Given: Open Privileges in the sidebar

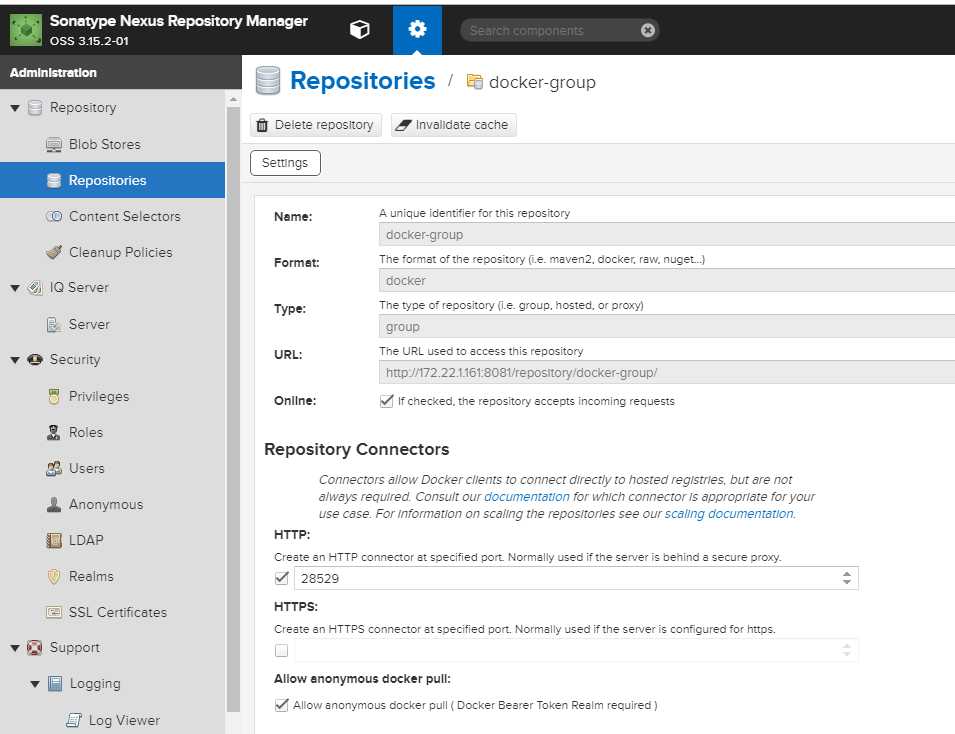Looking at the screenshot, I should pyautogui.click(x=99, y=397).
